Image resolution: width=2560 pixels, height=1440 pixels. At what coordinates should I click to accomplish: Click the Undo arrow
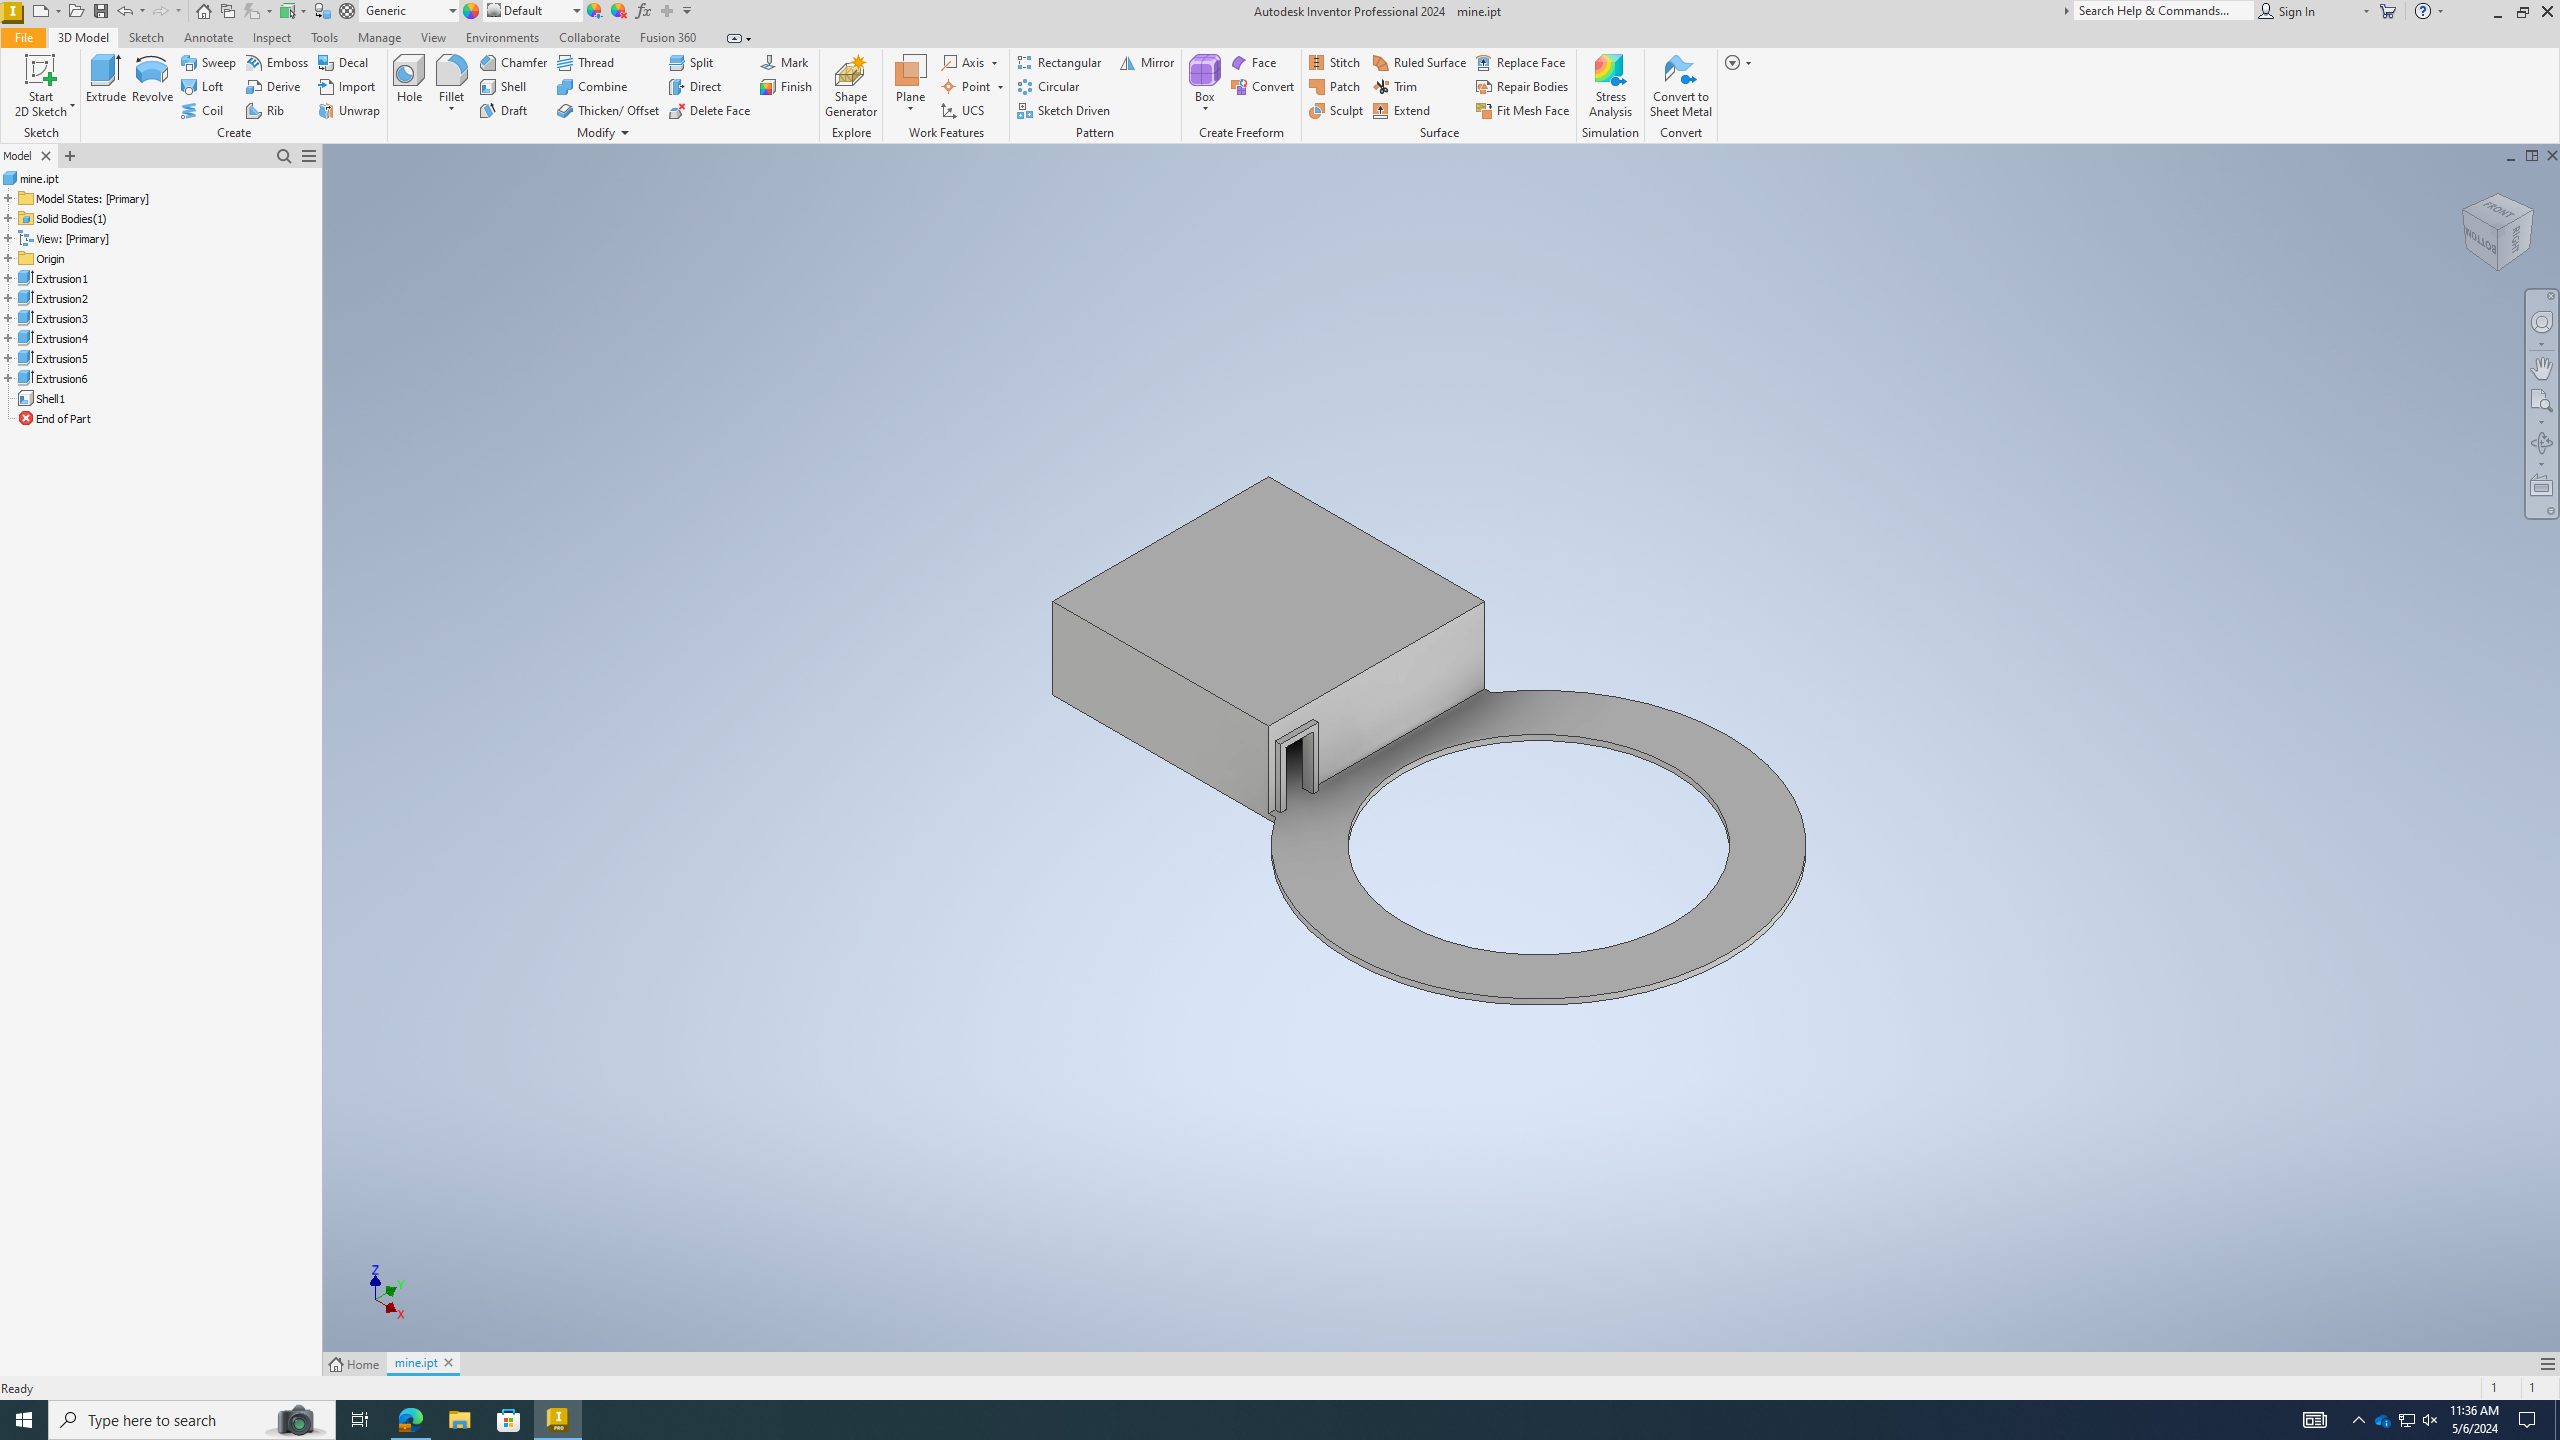(x=125, y=11)
